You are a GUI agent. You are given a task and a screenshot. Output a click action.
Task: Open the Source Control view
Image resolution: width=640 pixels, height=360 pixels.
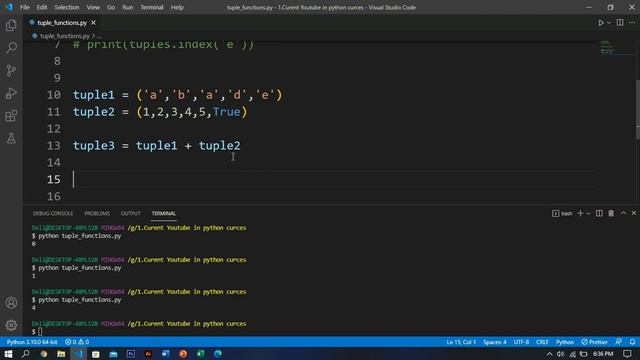tap(11, 71)
